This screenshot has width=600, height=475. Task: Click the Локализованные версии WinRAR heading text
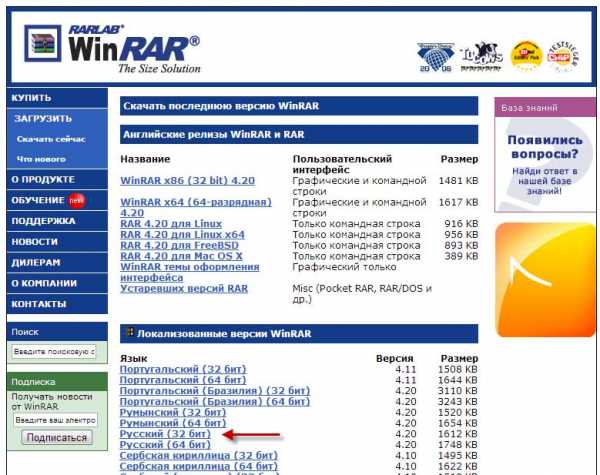(x=224, y=333)
